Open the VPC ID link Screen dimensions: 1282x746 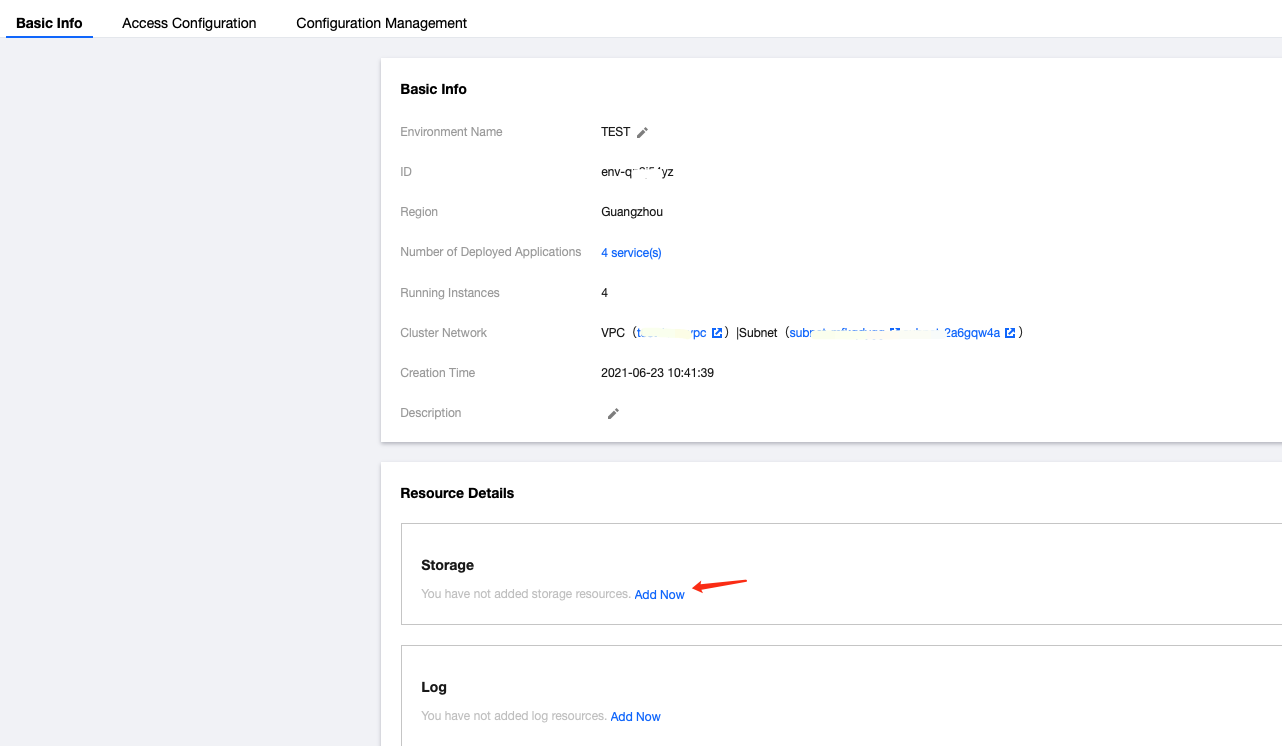coord(671,333)
